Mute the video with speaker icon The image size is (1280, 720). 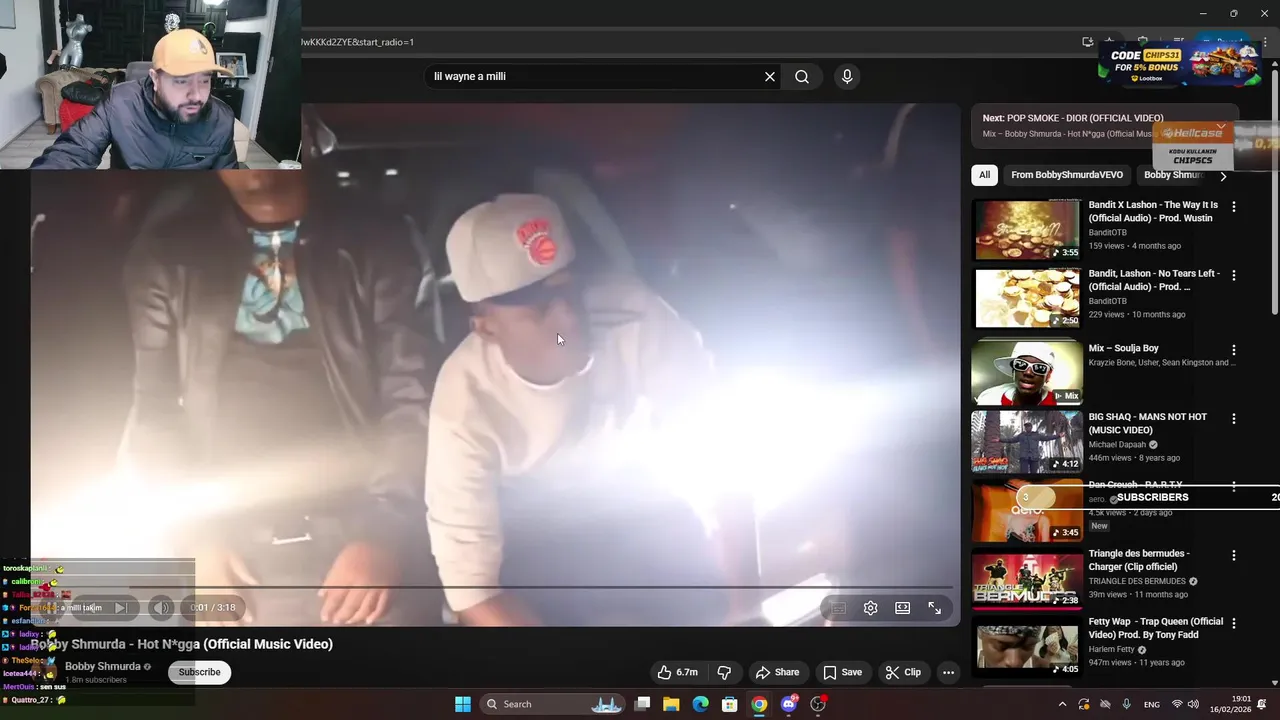tap(161, 607)
